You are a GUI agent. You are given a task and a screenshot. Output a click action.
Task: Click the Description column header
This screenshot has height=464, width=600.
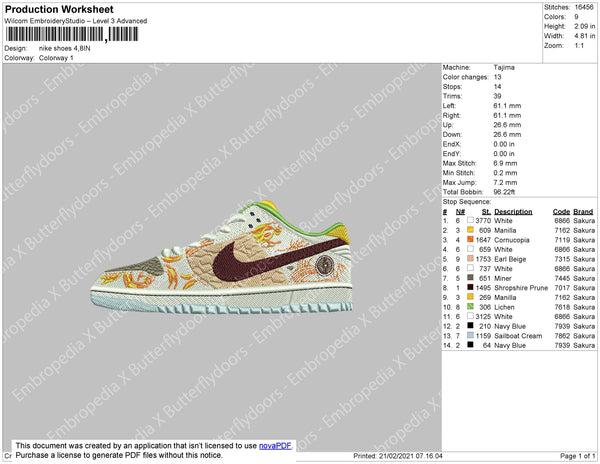tap(513, 212)
